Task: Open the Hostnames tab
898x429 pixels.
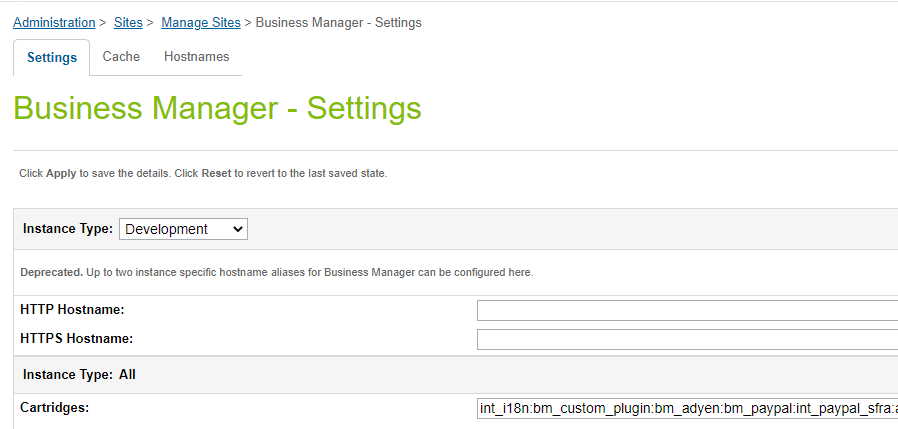Action: [196, 57]
